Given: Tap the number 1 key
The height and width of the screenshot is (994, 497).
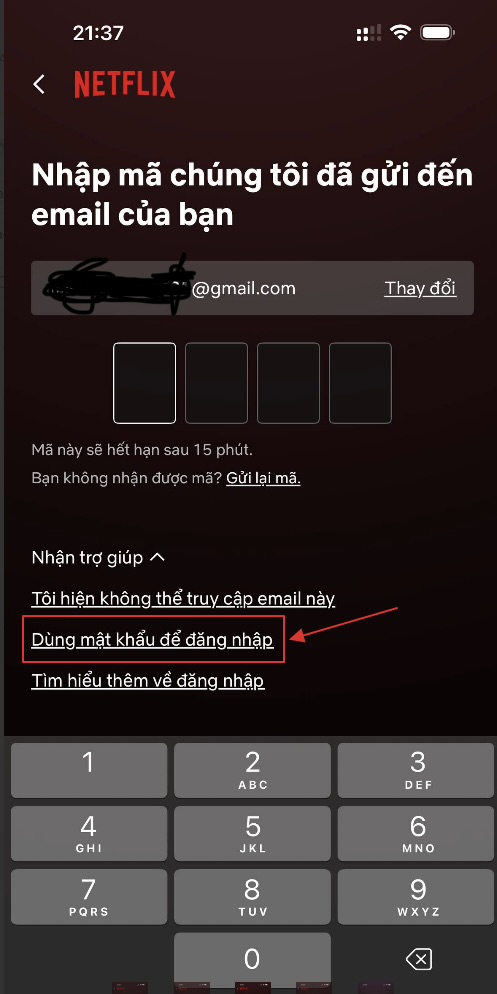Looking at the screenshot, I should click(89, 770).
